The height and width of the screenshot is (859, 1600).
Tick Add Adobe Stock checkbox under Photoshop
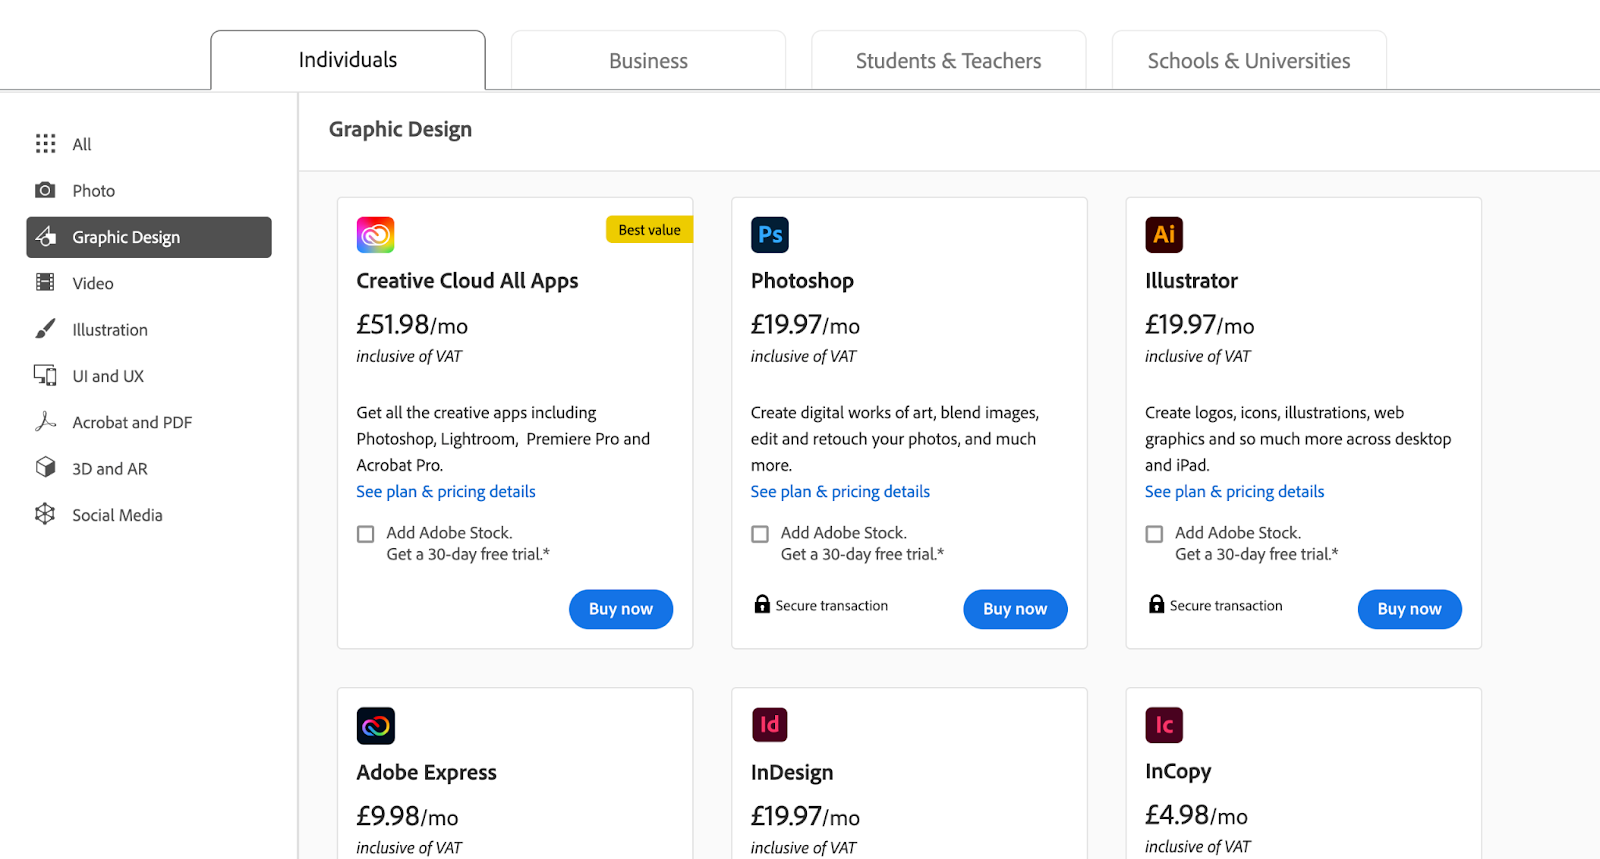tap(760, 534)
